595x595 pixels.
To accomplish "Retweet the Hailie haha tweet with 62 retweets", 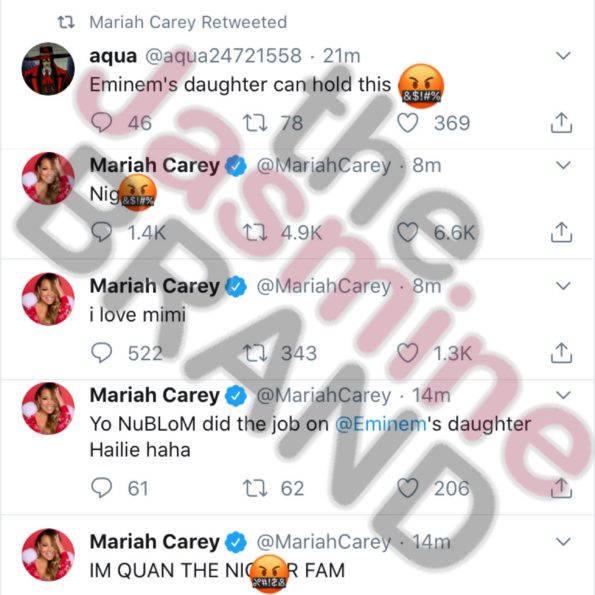I will pos(255,488).
